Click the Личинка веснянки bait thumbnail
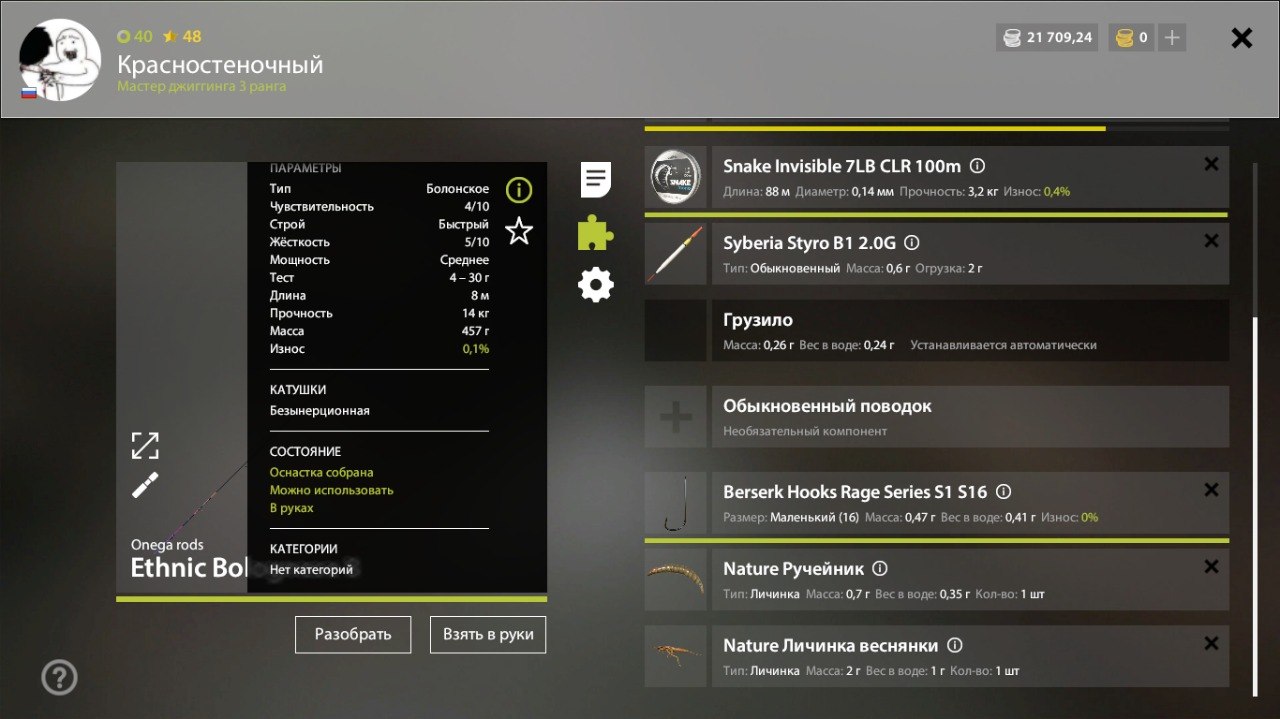 click(676, 656)
